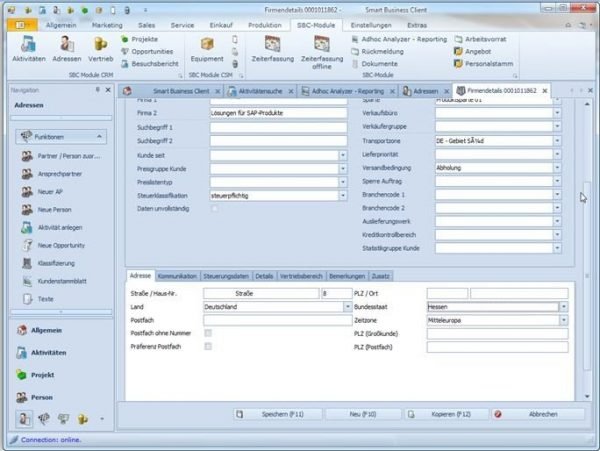Open Equipment module
This screenshot has width=600, height=451.
207,49
